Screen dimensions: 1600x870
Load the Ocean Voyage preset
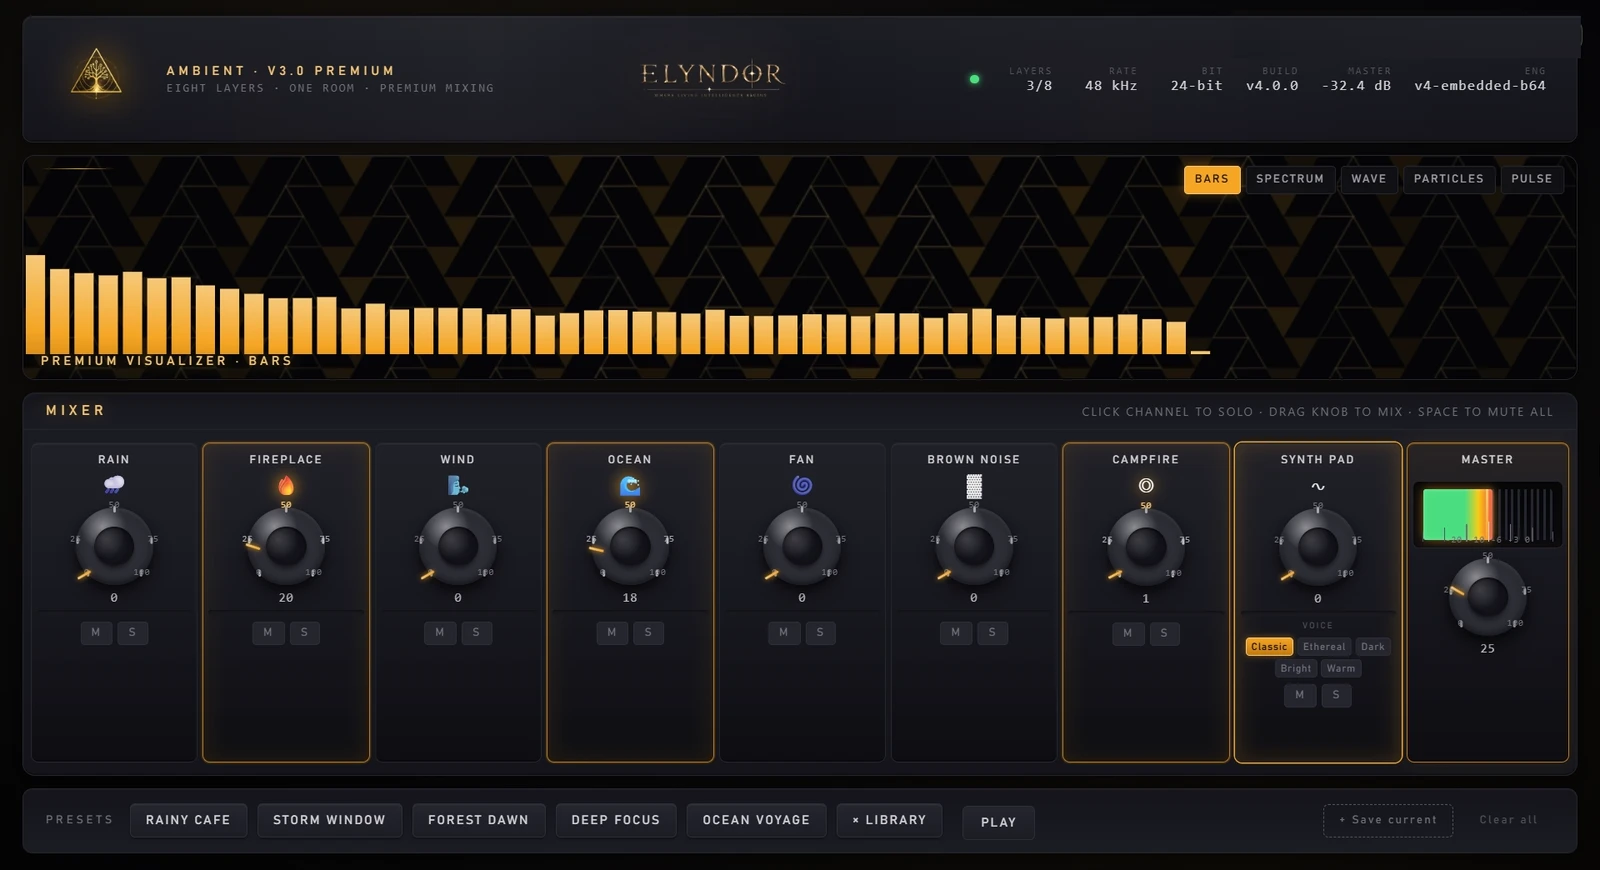click(x=756, y=820)
